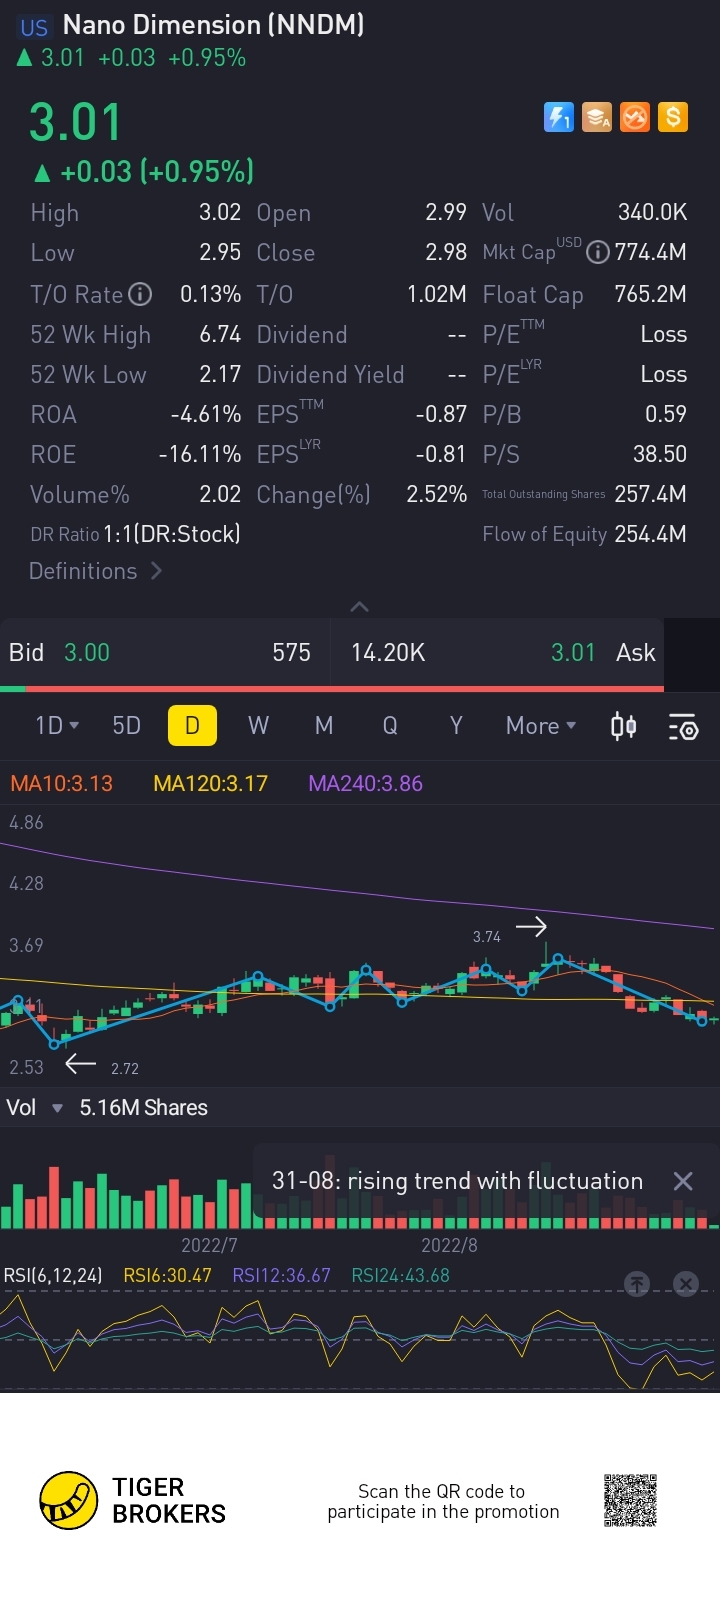720x1609 pixels.
Task: Tap the RSI(6,12,24) indicator label
Action: [53, 1276]
